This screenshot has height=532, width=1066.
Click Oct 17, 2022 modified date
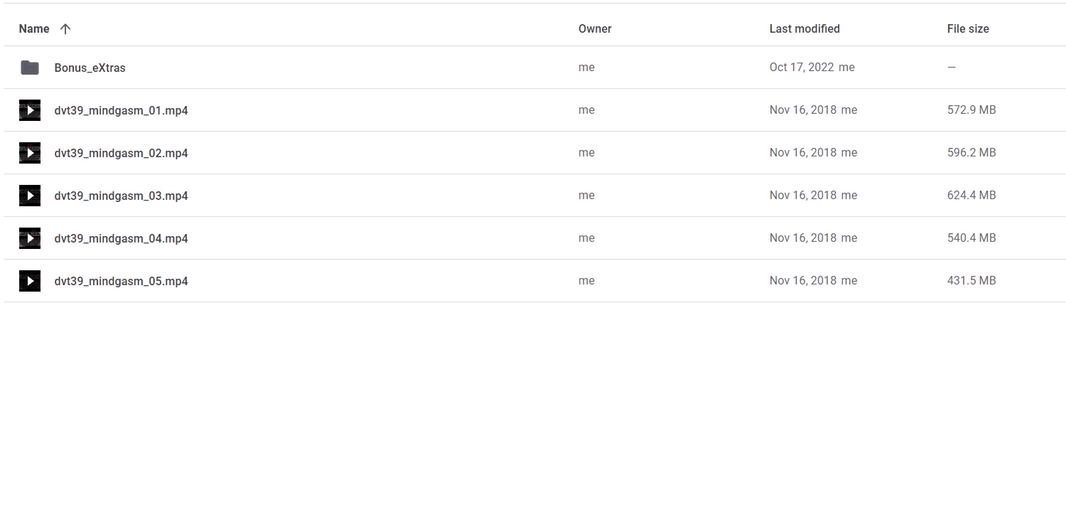(x=802, y=68)
